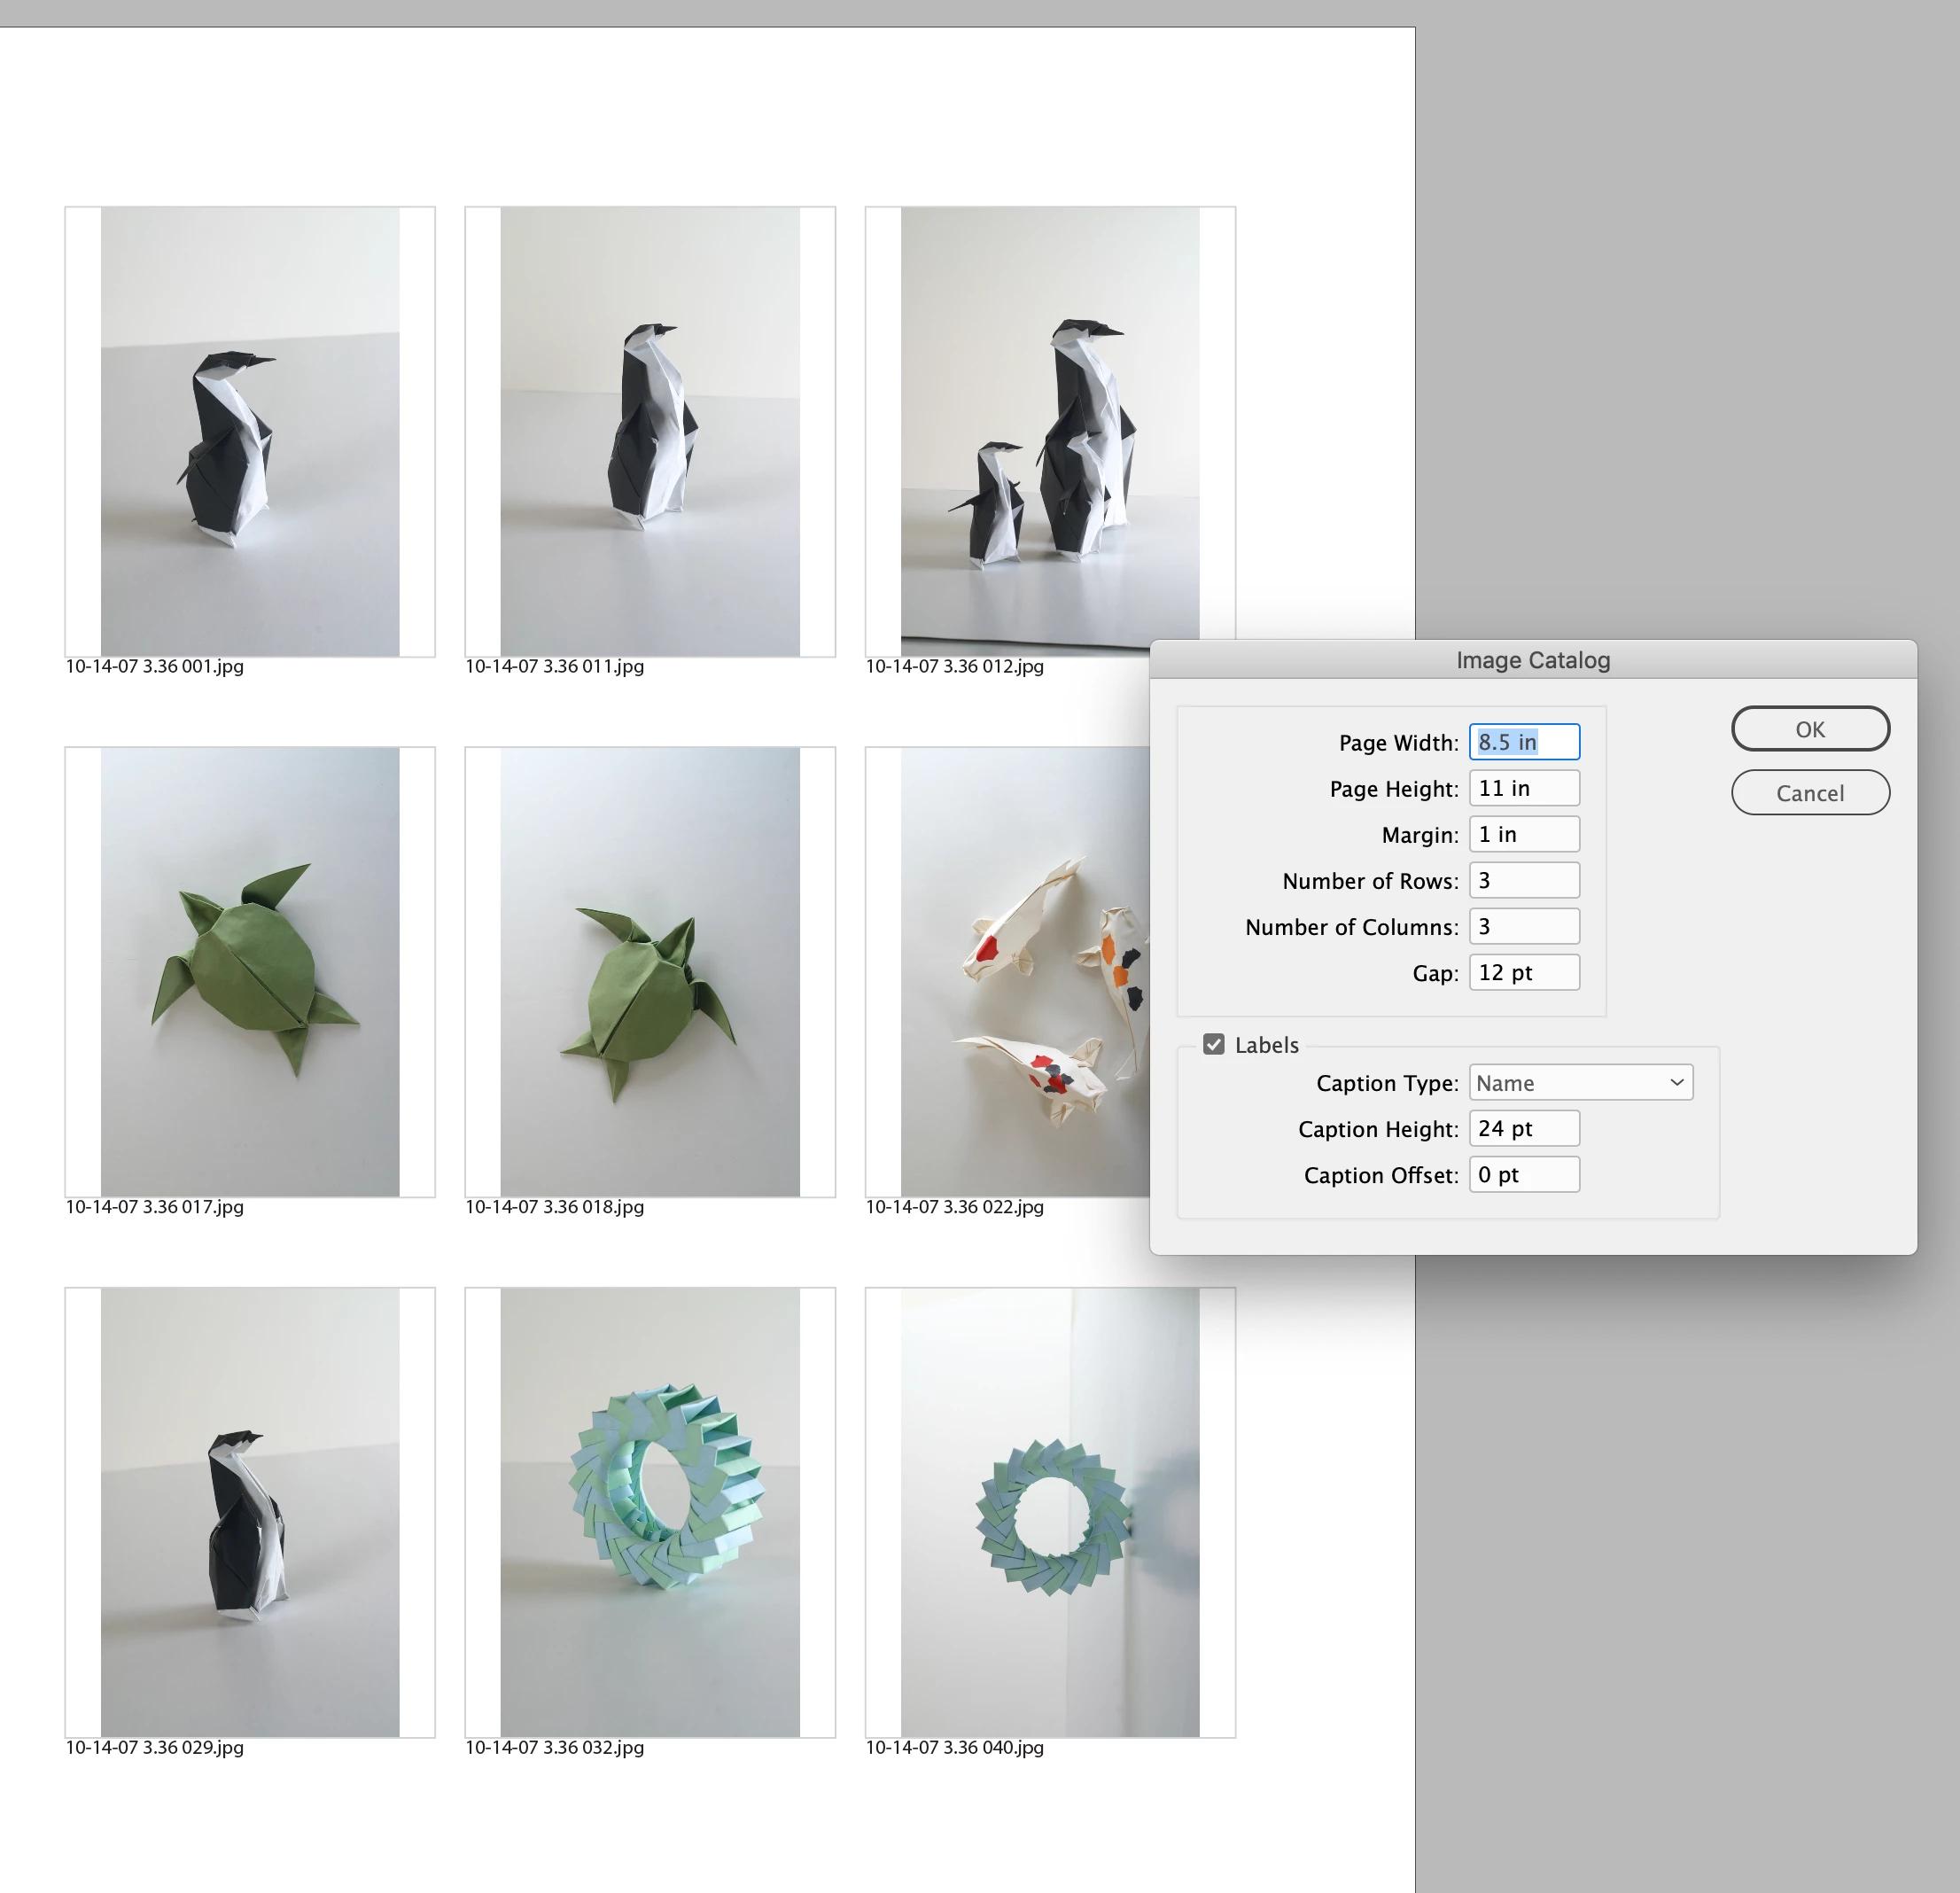Click the Page Height input field

point(1523,788)
